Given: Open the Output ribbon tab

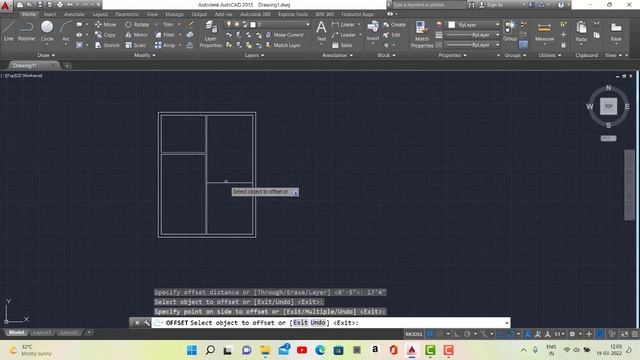Looking at the screenshot, I should coord(199,14).
